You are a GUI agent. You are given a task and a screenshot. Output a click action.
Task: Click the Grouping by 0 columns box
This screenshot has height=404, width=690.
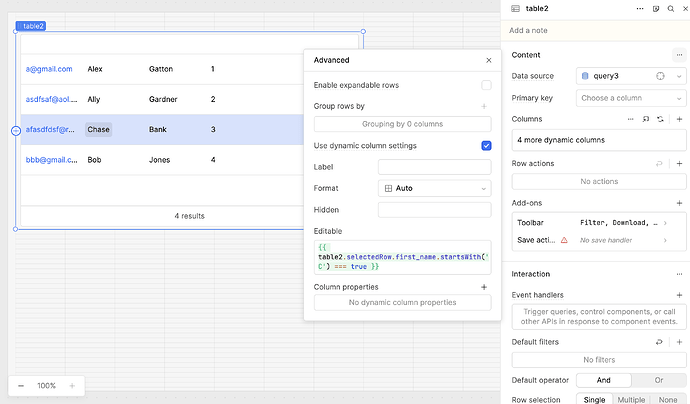tap(402, 124)
